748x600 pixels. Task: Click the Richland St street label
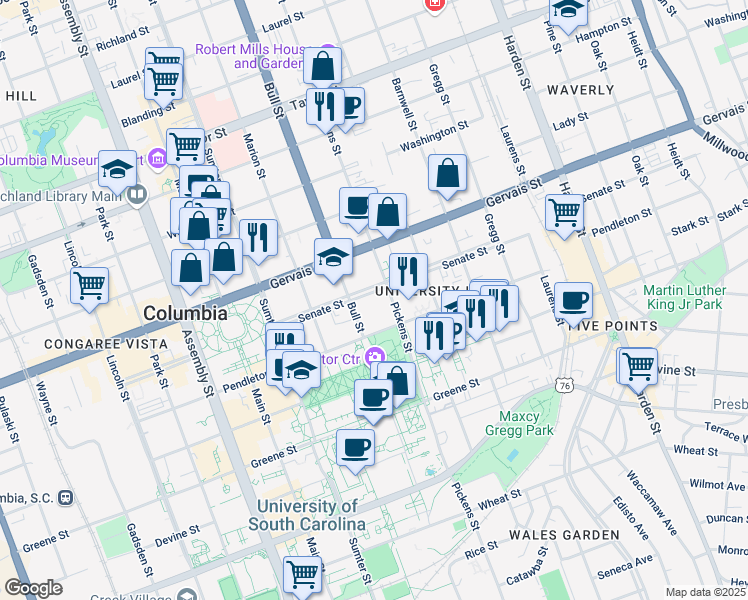point(123,39)
